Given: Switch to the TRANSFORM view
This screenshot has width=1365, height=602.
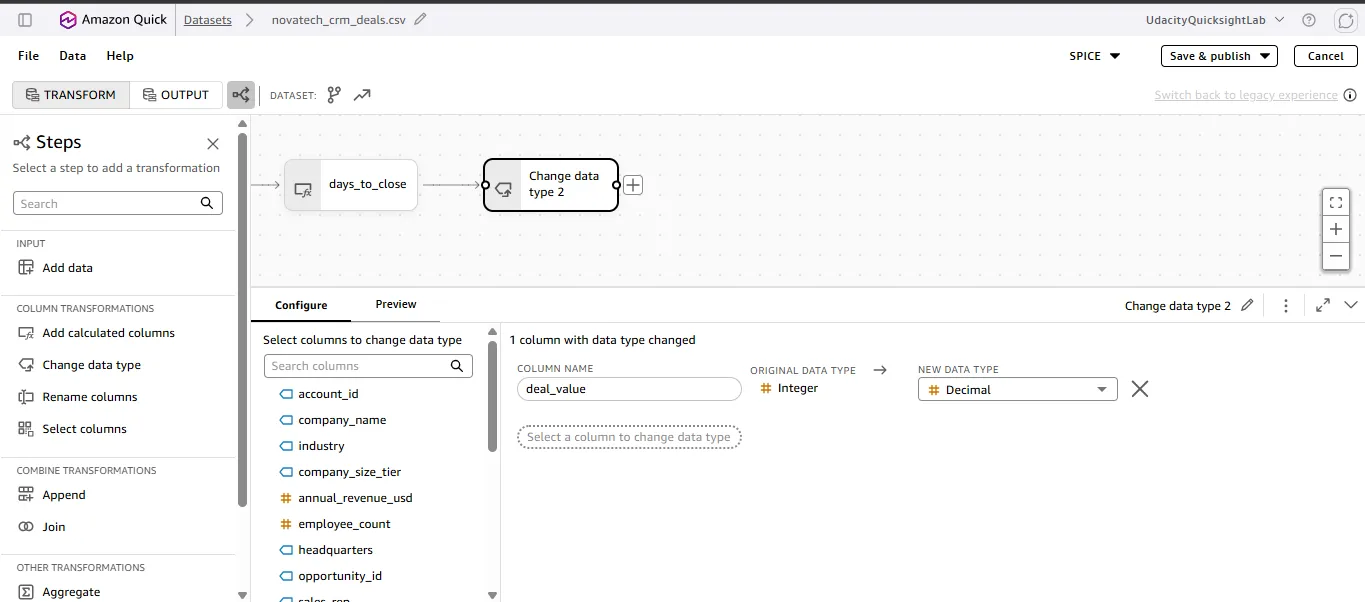Looking at the screenshot, I should 71,95.
